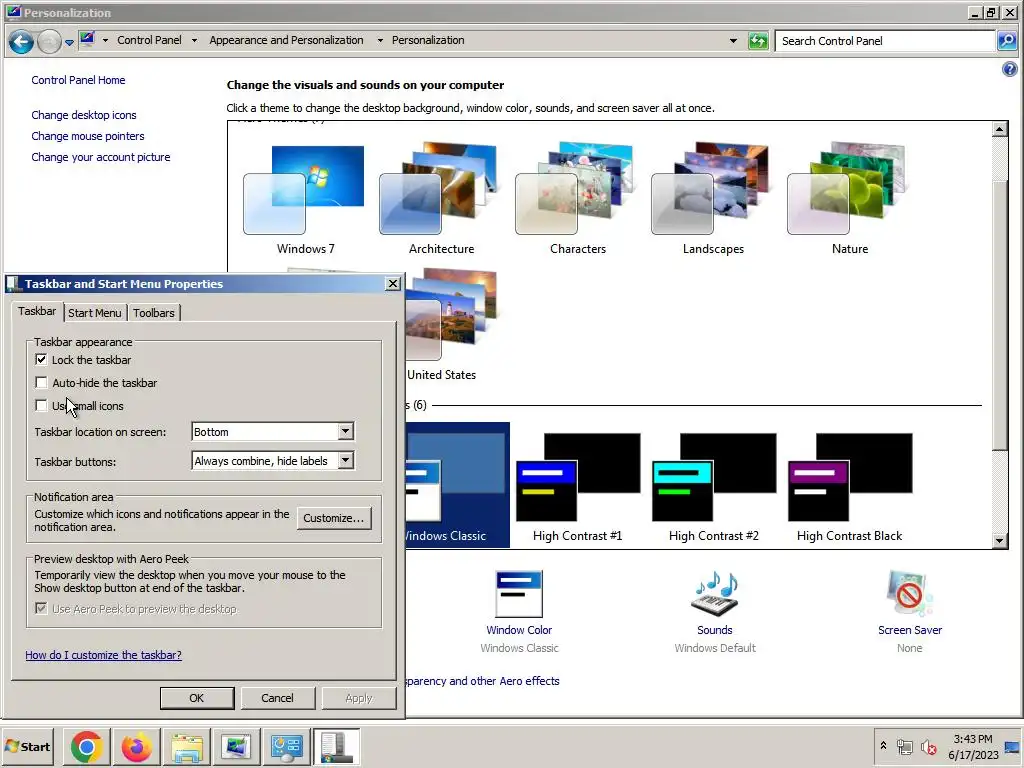This screenshot has height=768, width=1024.
Task: Click the Forward navigation arrow
Action: (x=49, y=42)
